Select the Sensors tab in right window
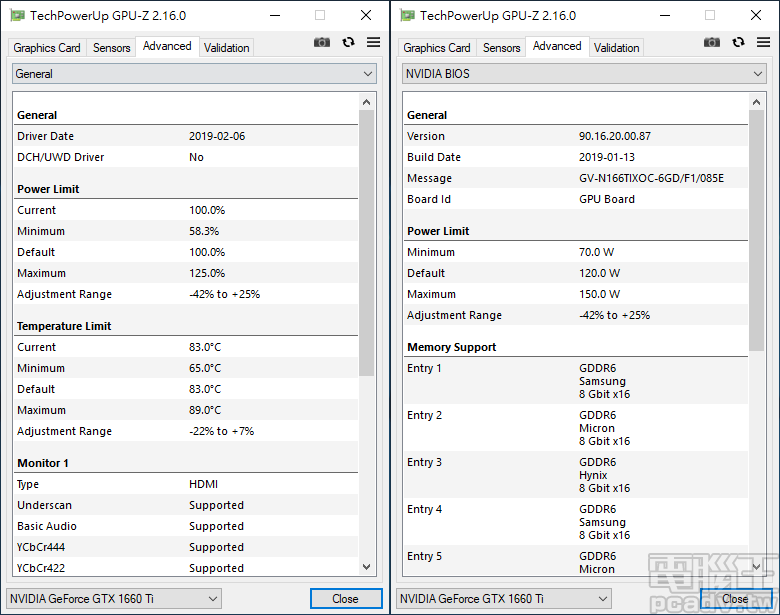Screen dimensions: 780x615 pos(502,48)
